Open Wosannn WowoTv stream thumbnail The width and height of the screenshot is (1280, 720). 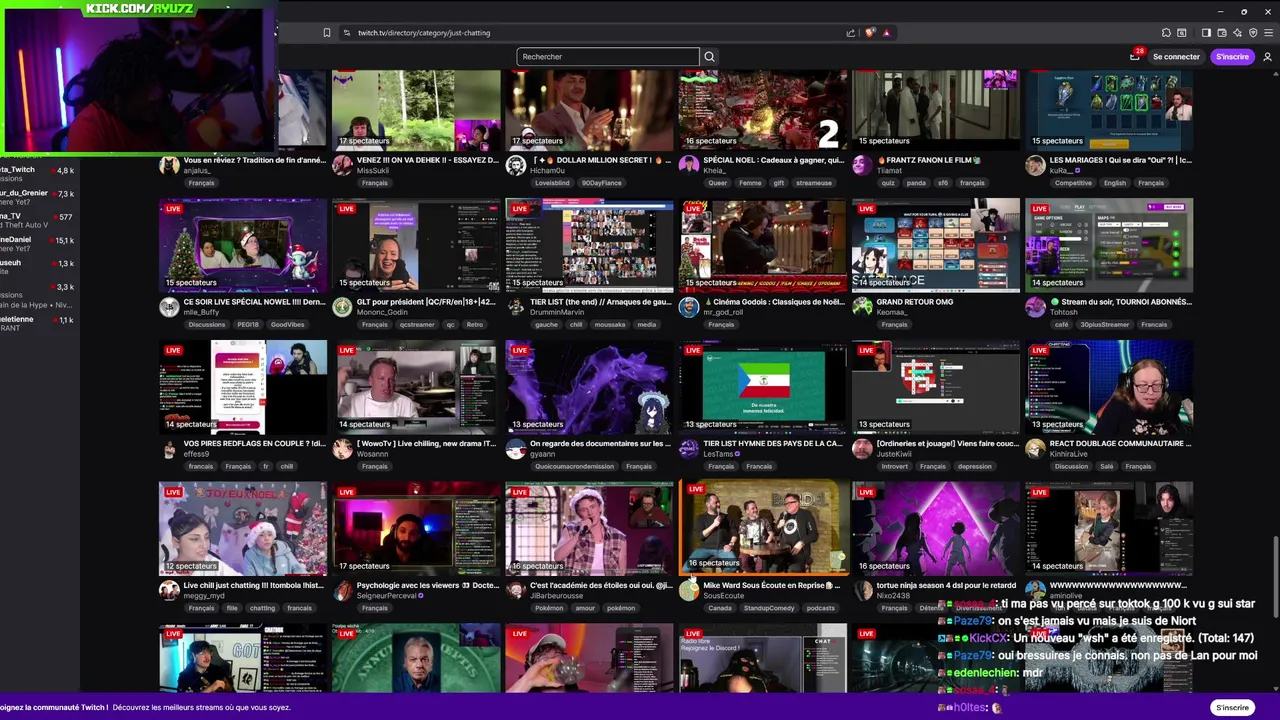click(x=416, y=386)
